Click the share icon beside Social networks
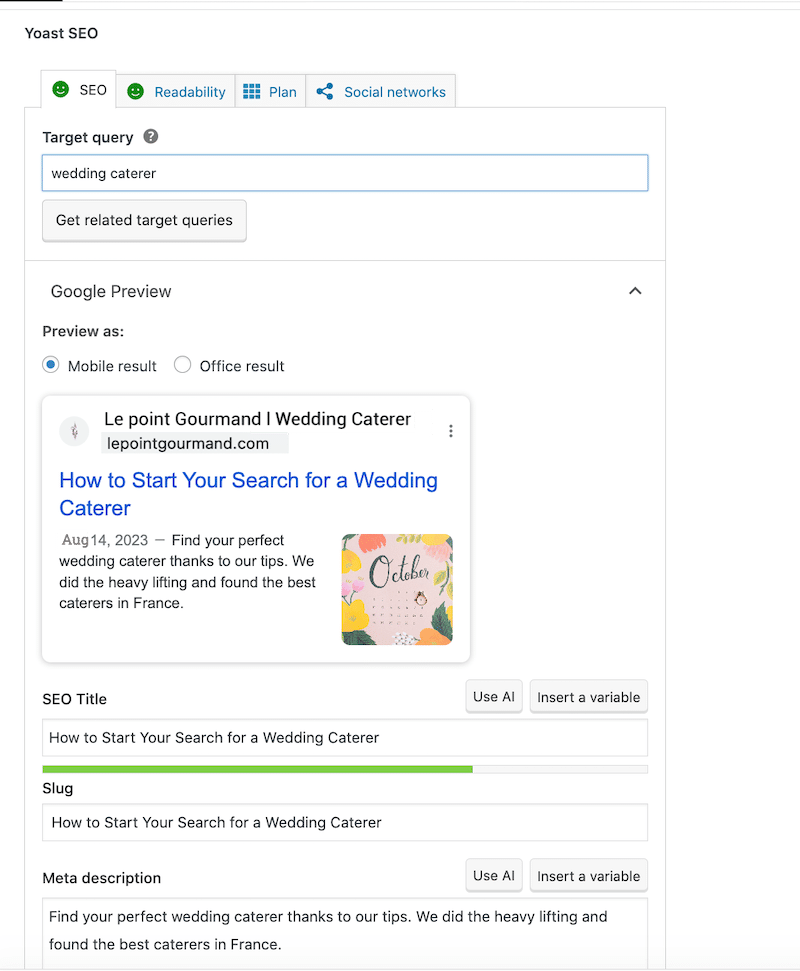Screen dimensions: 800x971 [324, 91]
